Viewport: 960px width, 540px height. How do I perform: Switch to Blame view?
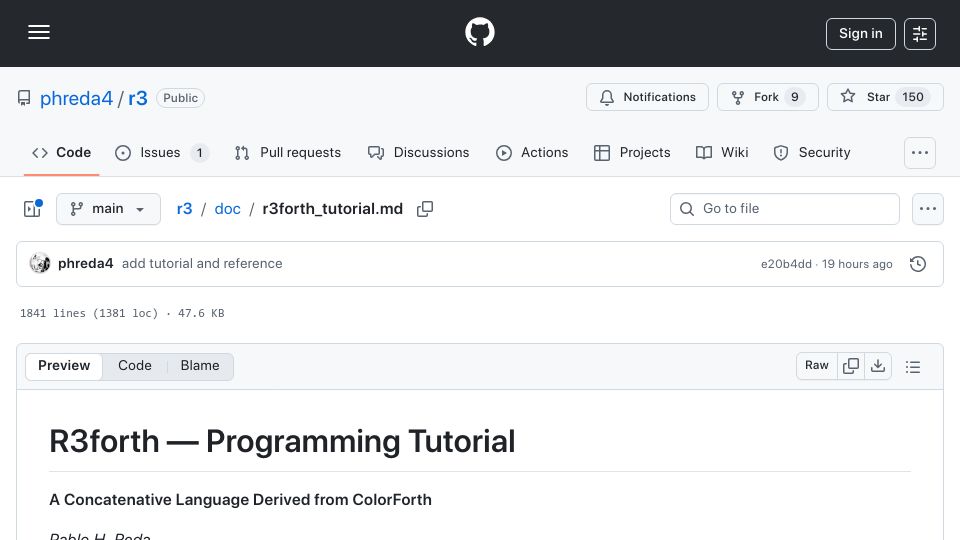(x=200, y=366)
